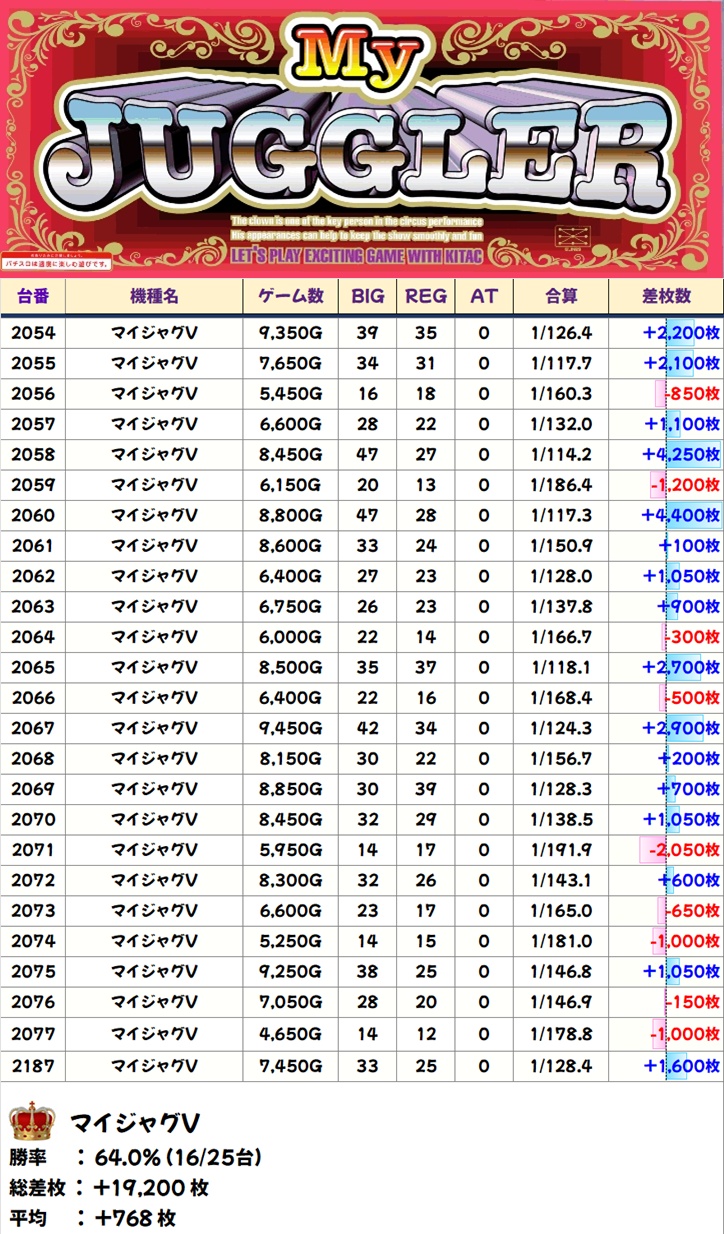Click the 台番 column header
The image size is (724, 1234).
coord(33,297)
